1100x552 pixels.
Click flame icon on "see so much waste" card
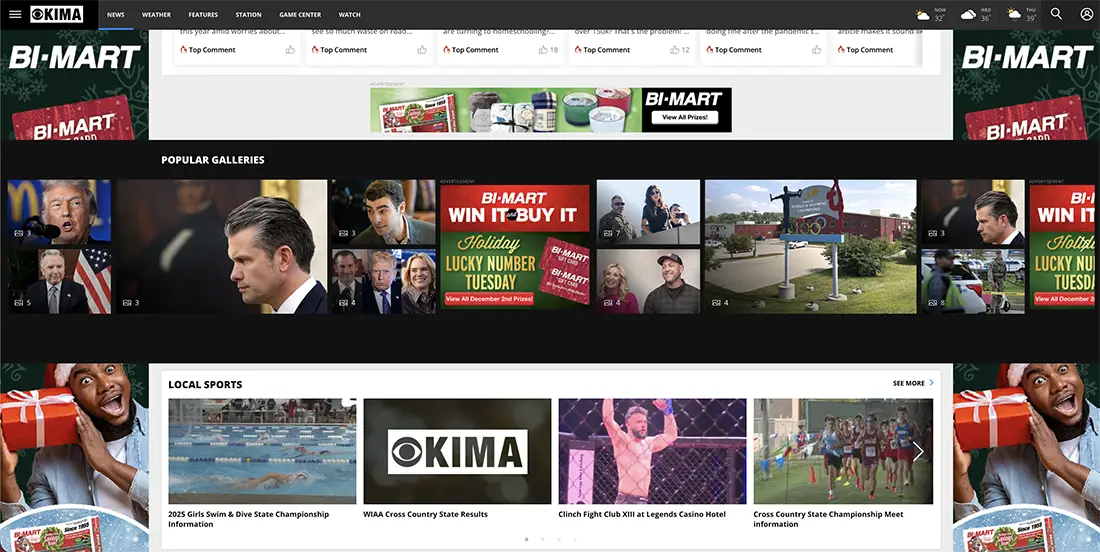click(316, 50)
